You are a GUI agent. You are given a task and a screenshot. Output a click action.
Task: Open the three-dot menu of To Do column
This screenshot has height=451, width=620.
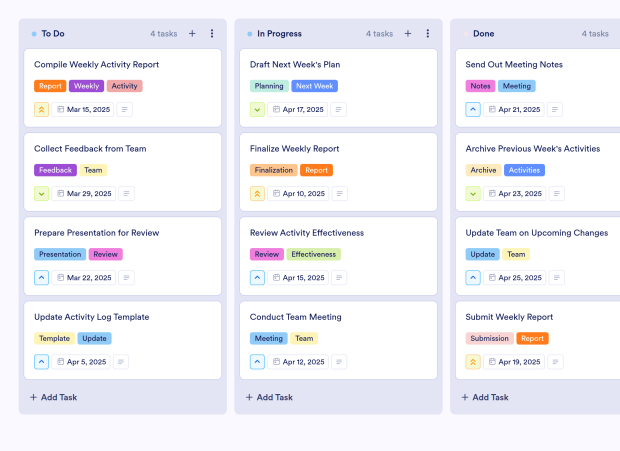[x=212, y=33]
